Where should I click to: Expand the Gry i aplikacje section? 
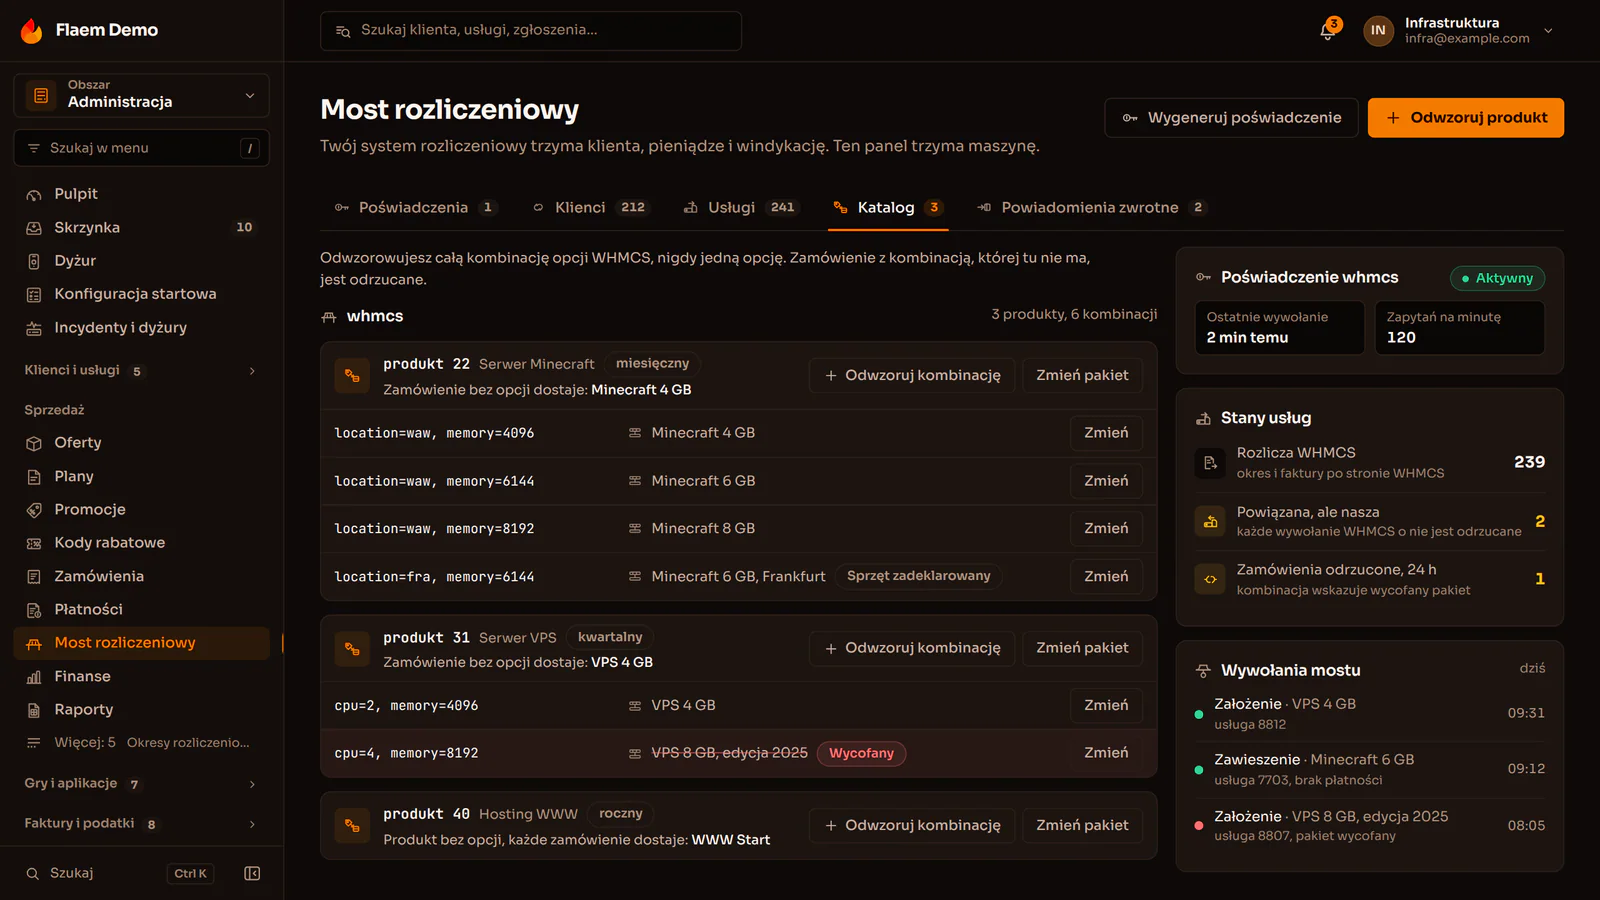coord(142,784)
